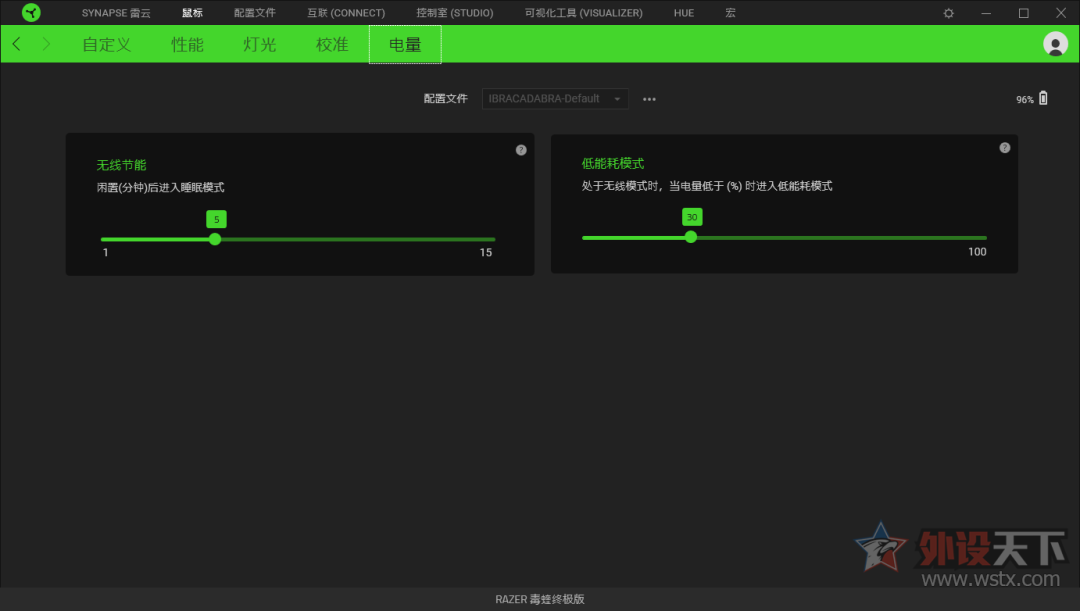Switch to 性能 tab

187,45
